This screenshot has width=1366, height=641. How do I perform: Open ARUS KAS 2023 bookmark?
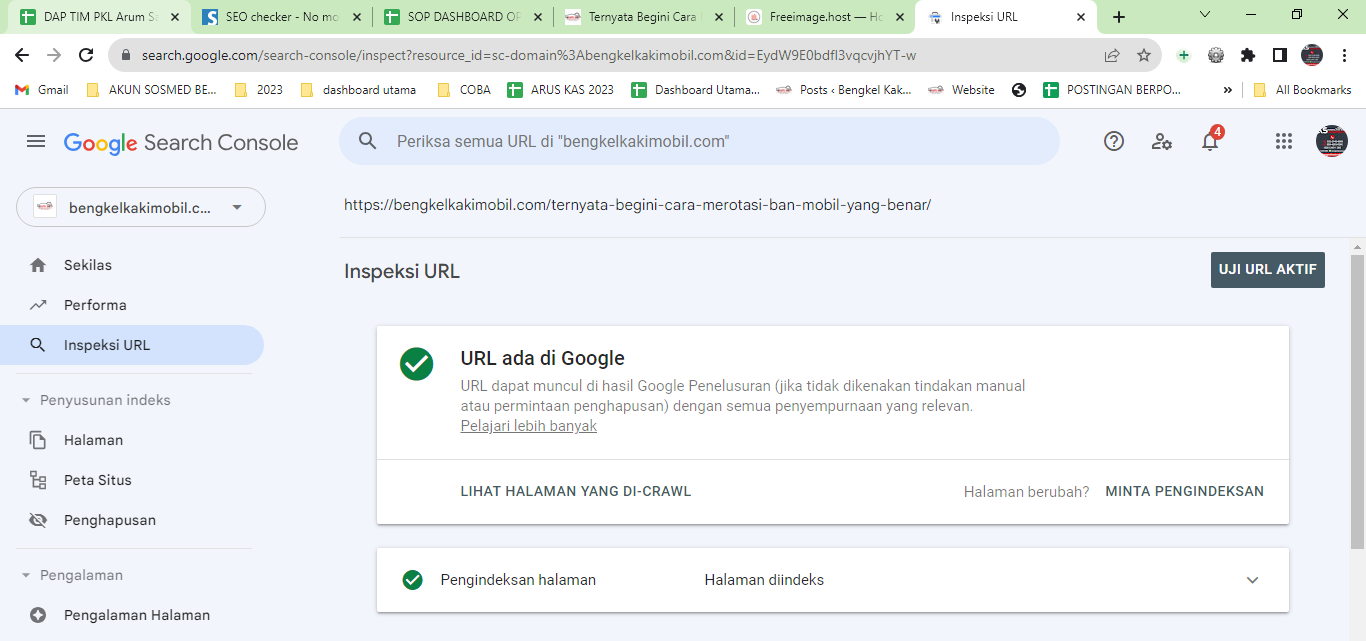(561, 90)
